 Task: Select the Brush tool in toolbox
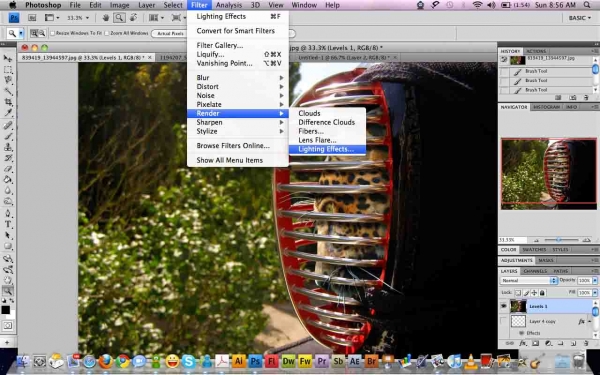[8, 136]
